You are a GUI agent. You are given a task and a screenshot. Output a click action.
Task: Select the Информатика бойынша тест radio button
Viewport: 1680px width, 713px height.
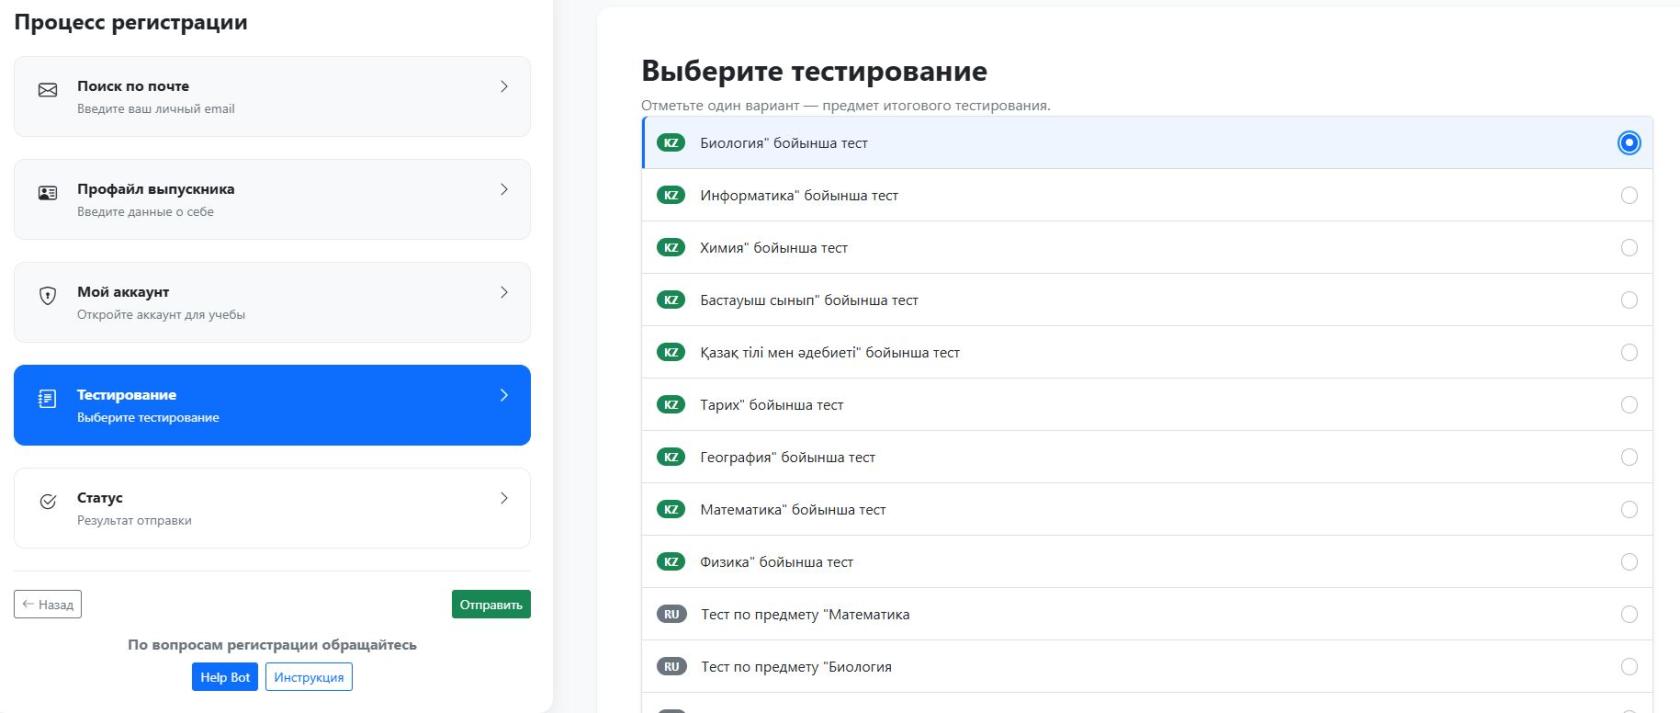click(x=1629, y=195)
